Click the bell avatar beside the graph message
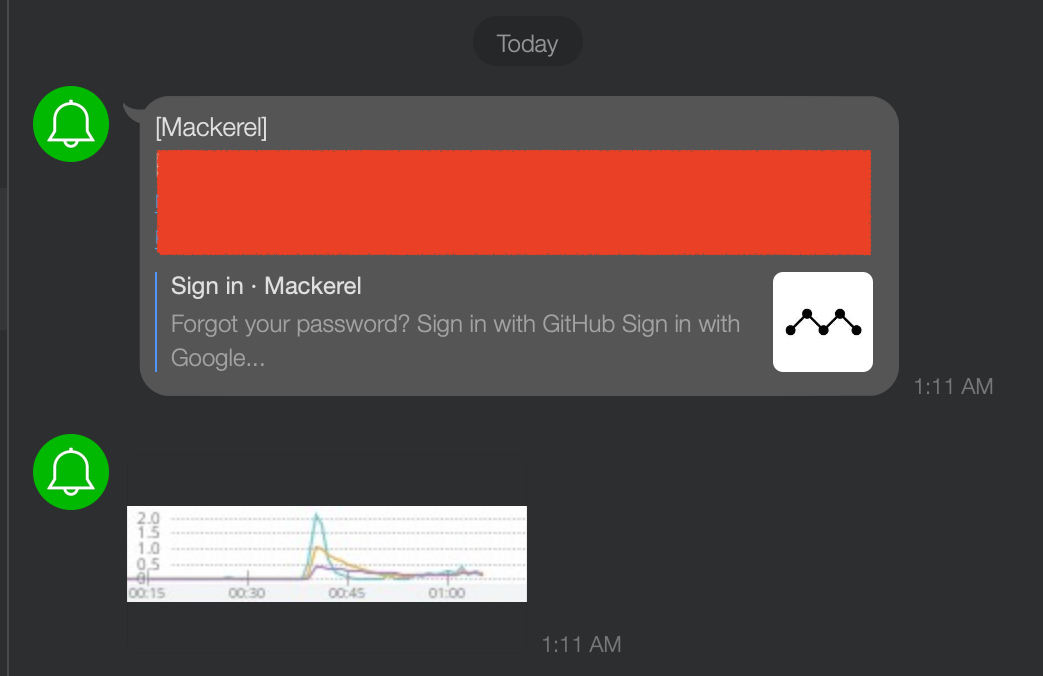 click(70, 471)
